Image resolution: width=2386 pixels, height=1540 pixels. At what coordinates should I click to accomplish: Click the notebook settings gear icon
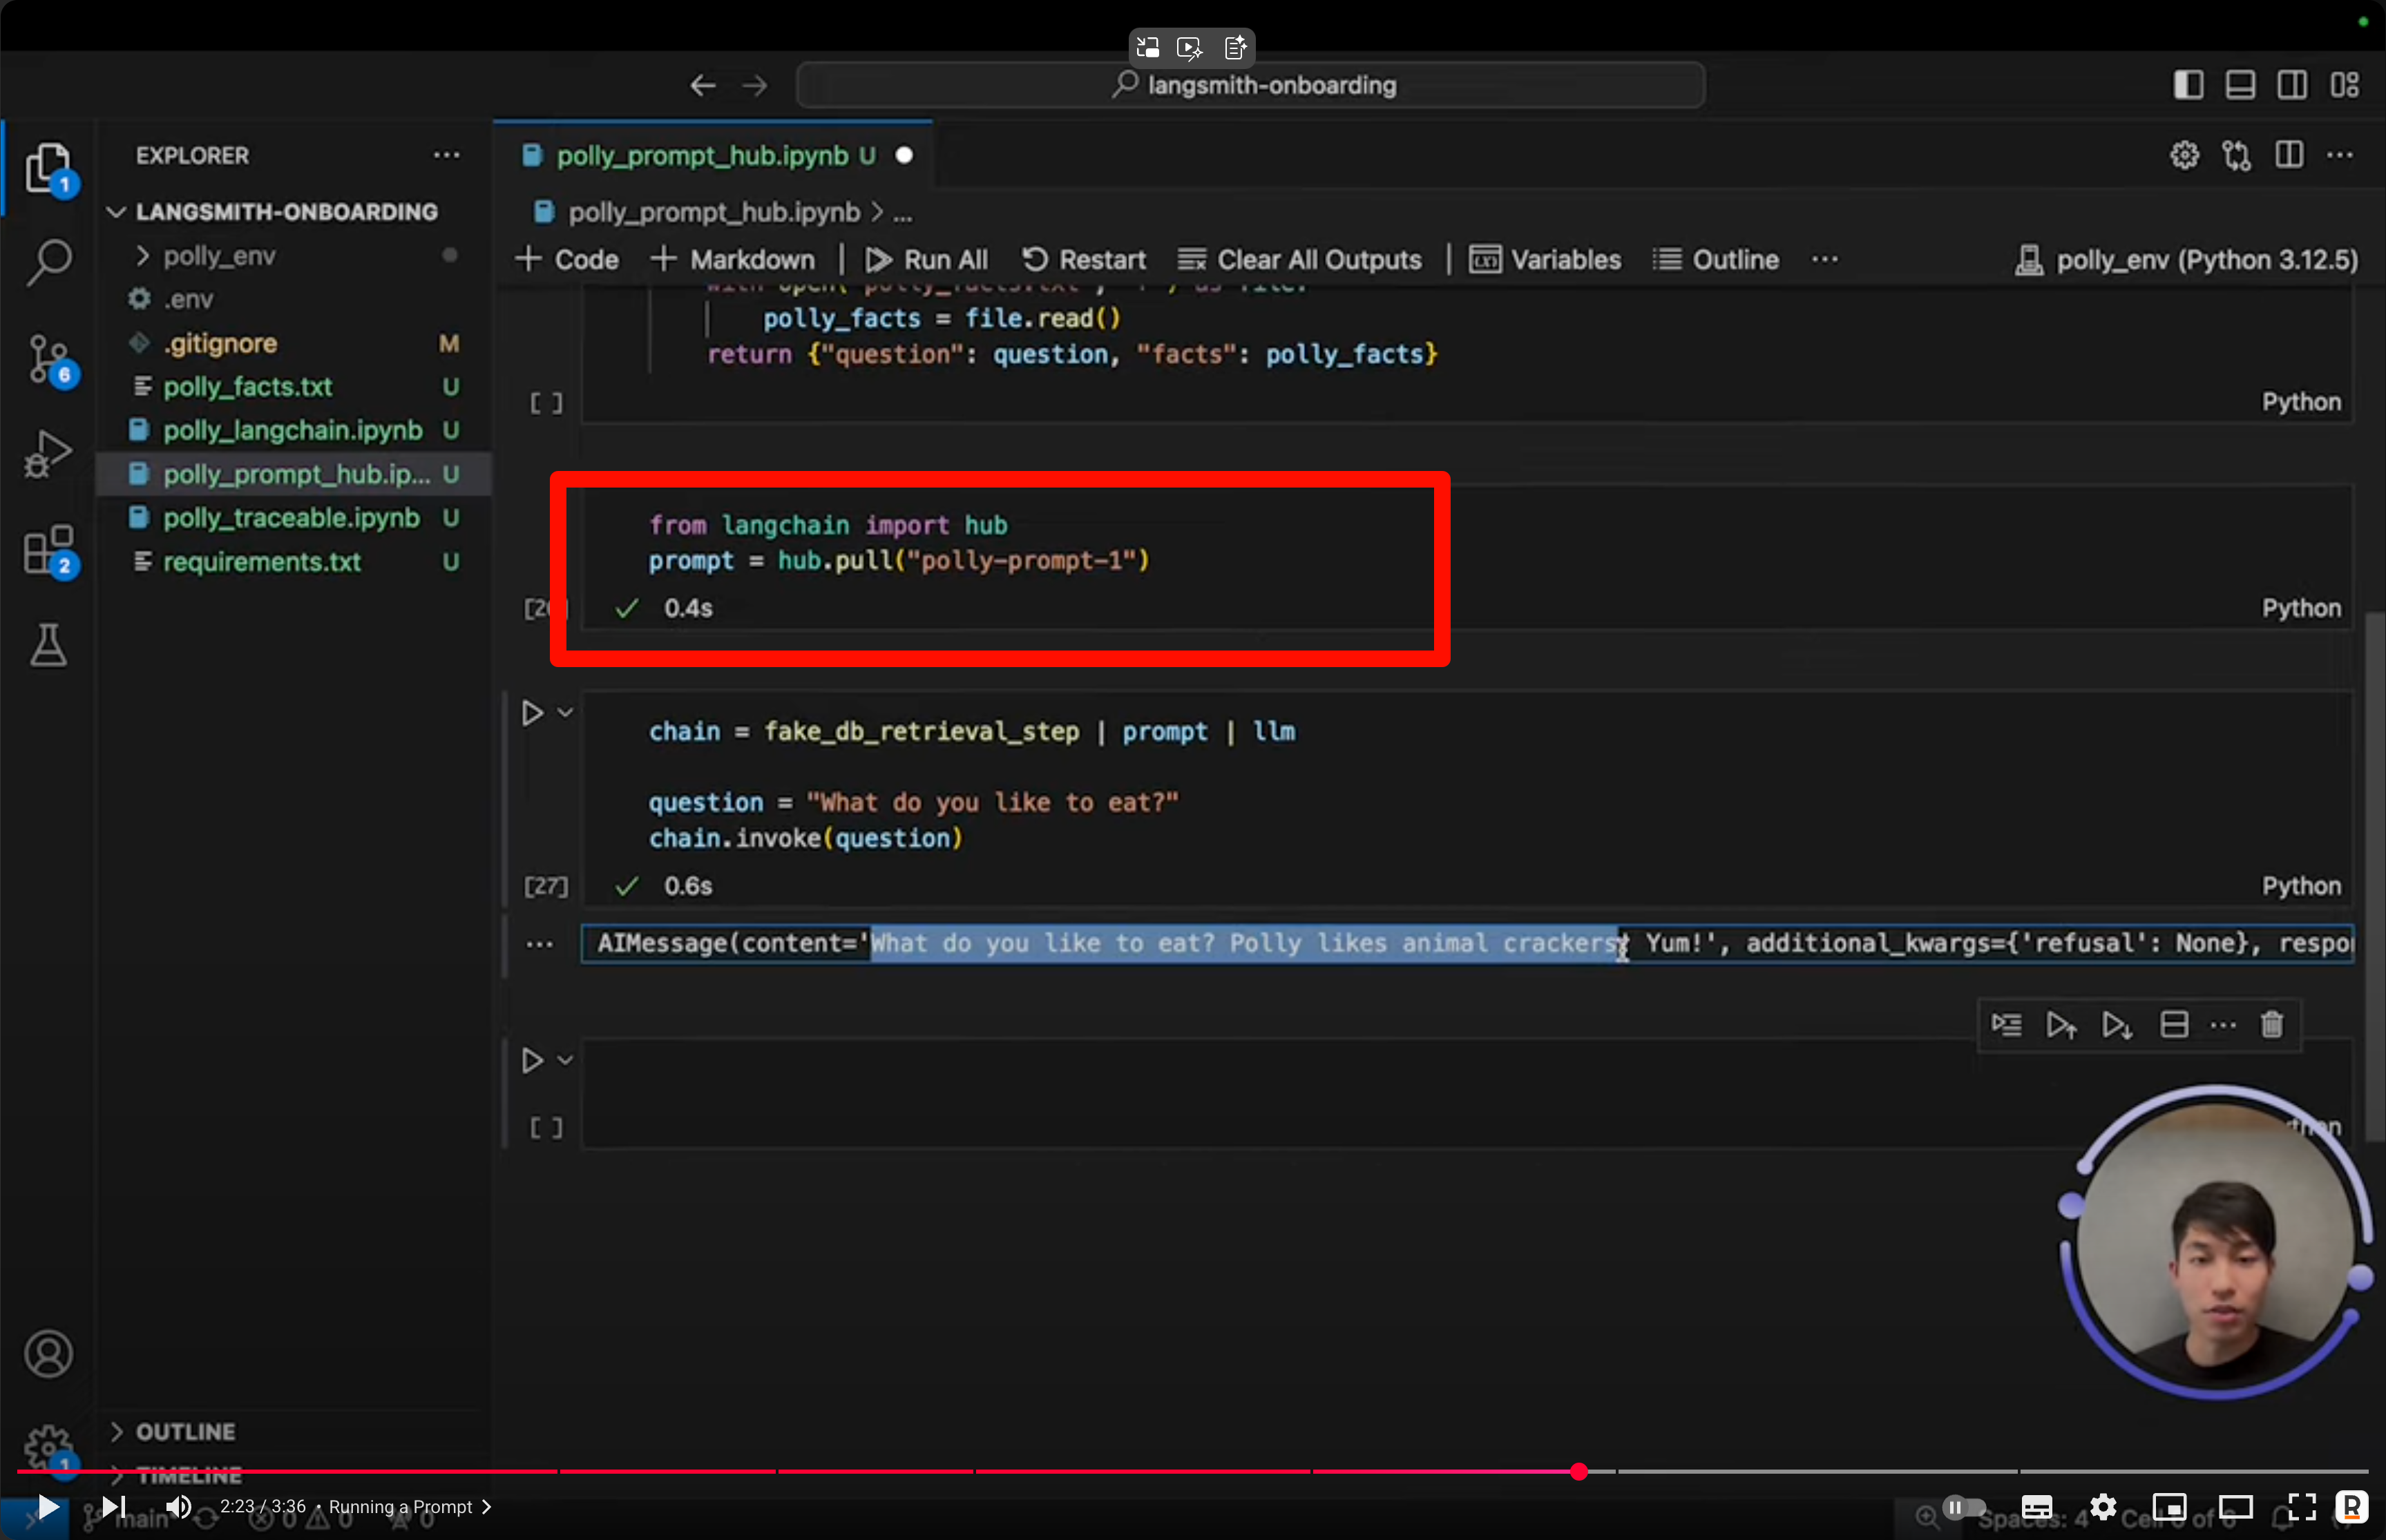pyautogui.click(x=2184, y=155)
